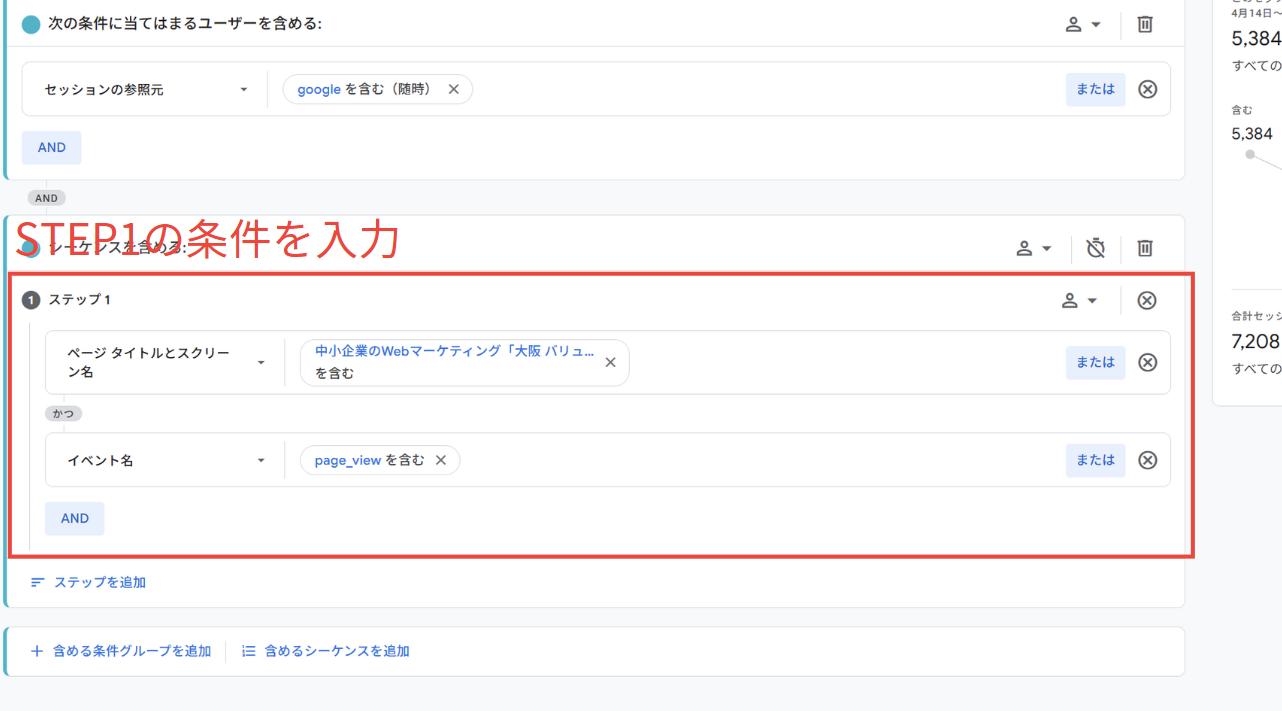The image size is (1282, 711).
Task: Remove the ページ タイトルとスクリーン名 condition row
Action: (1148, 362)
